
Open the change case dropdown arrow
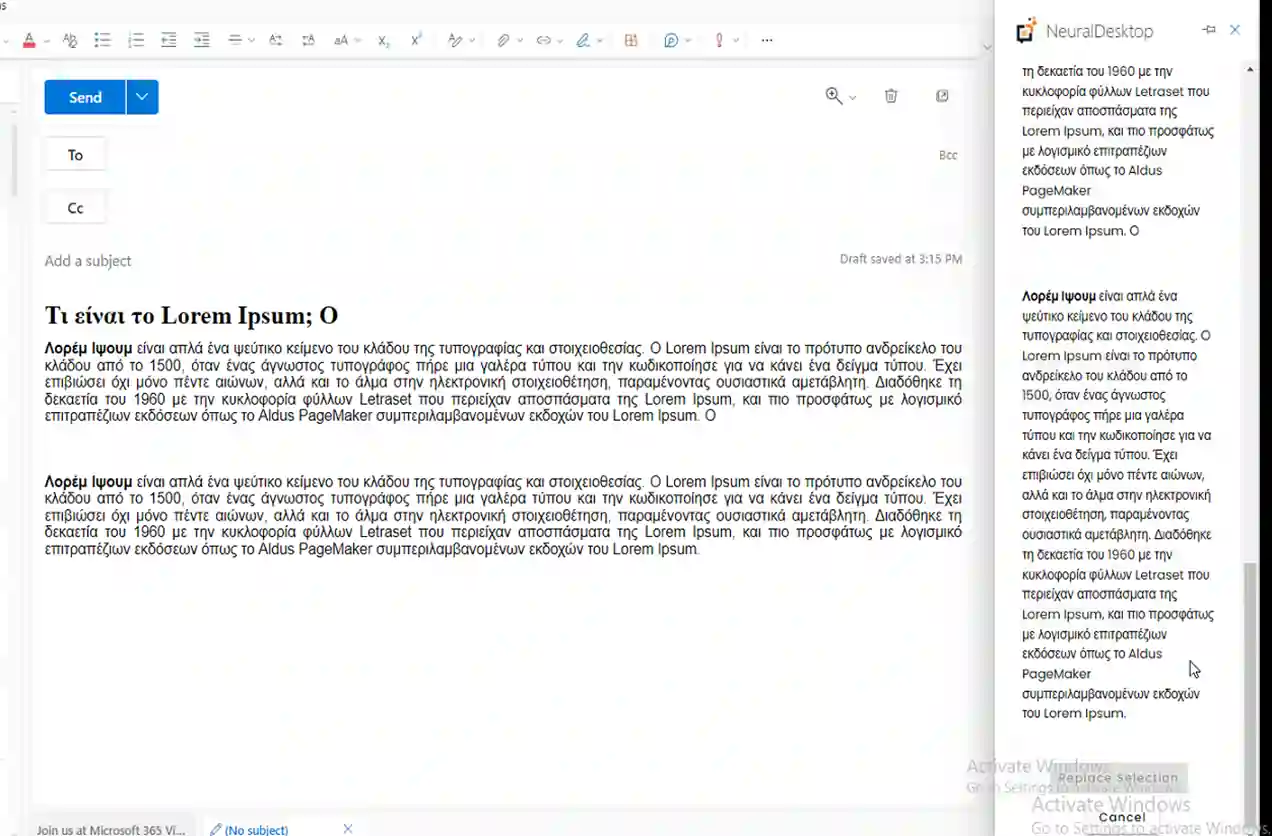pos(357,41)
